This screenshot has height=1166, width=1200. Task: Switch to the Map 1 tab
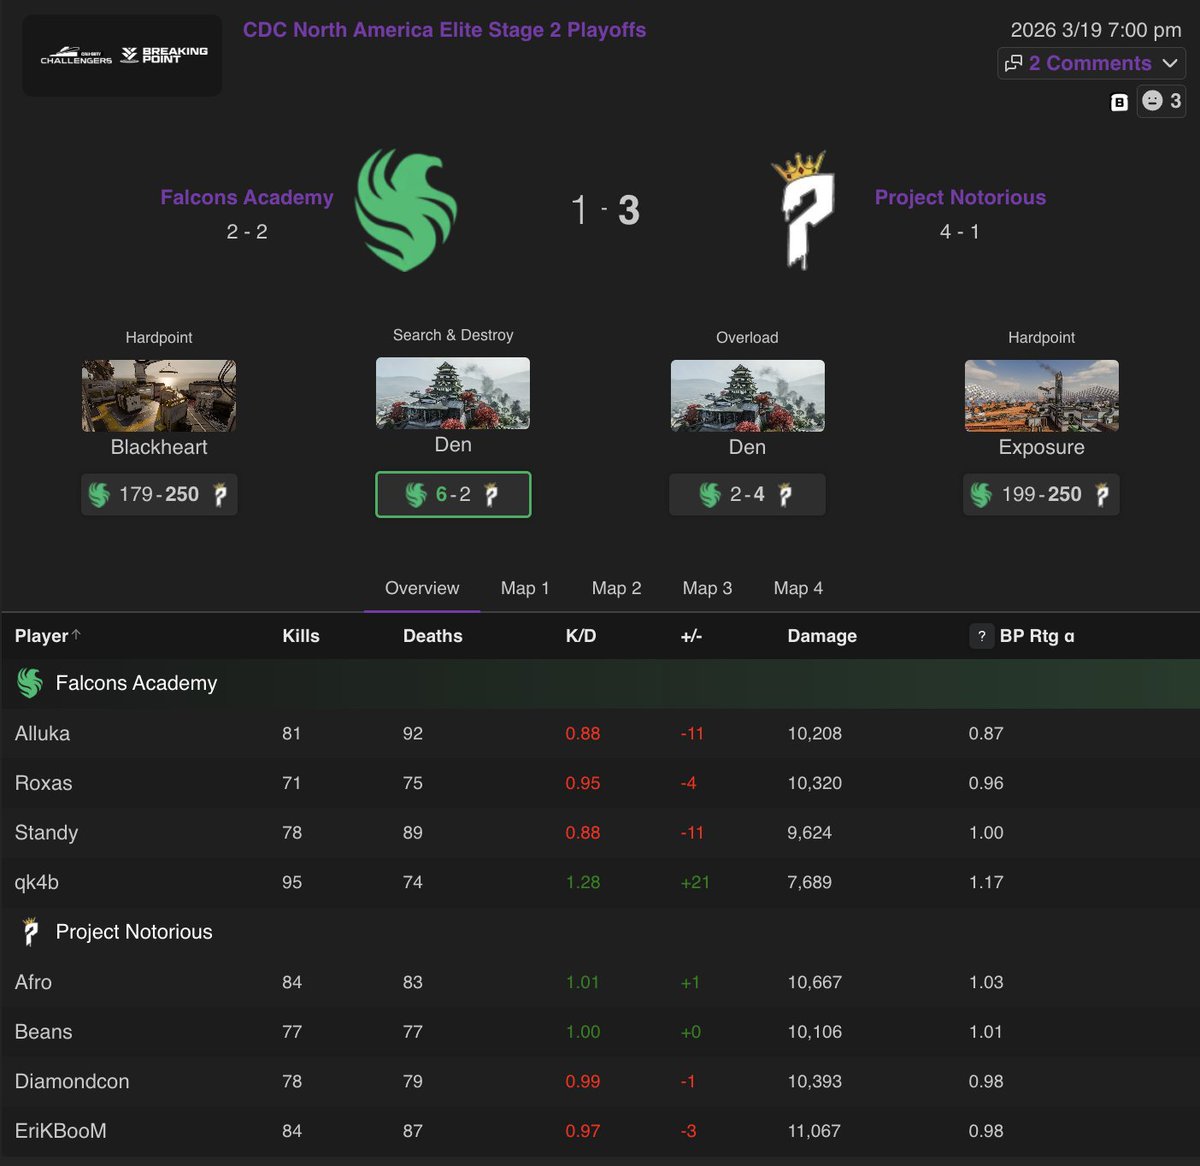click(x=525, y=588)
